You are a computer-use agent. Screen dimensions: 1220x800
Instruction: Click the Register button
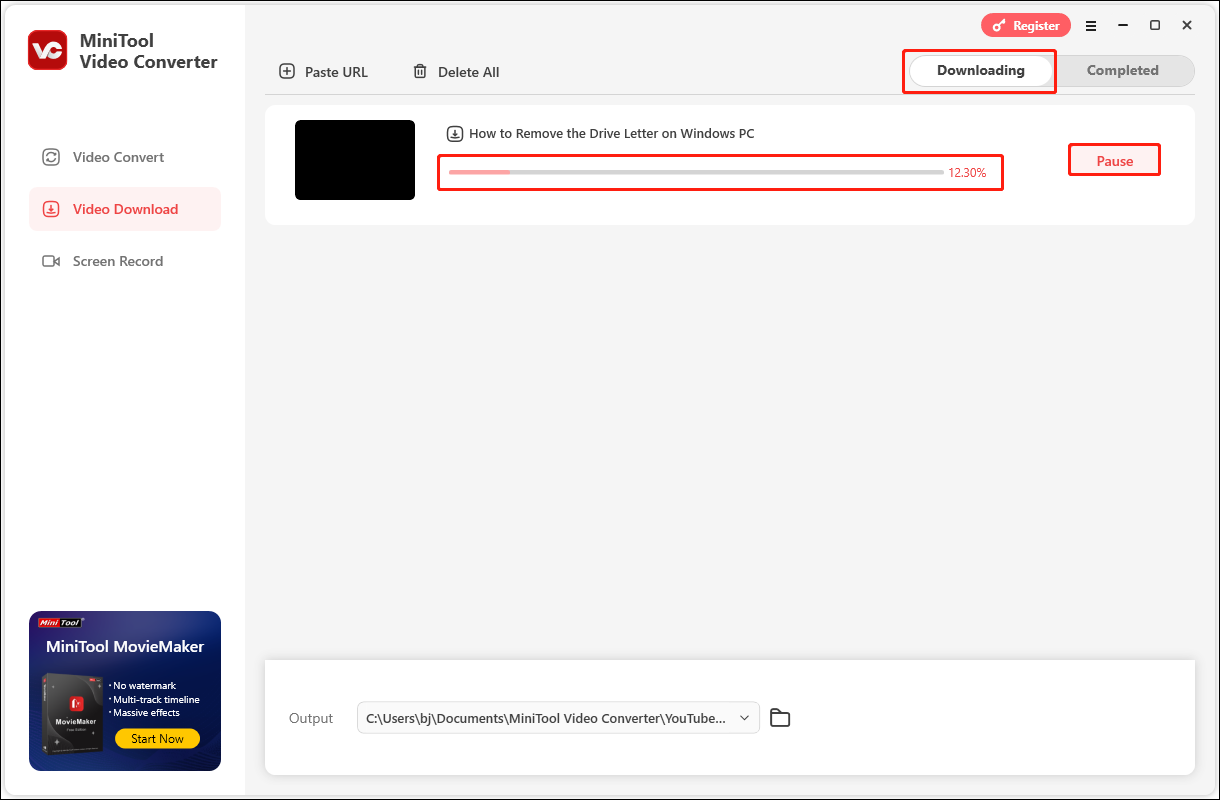click(x=1026, y=26)
